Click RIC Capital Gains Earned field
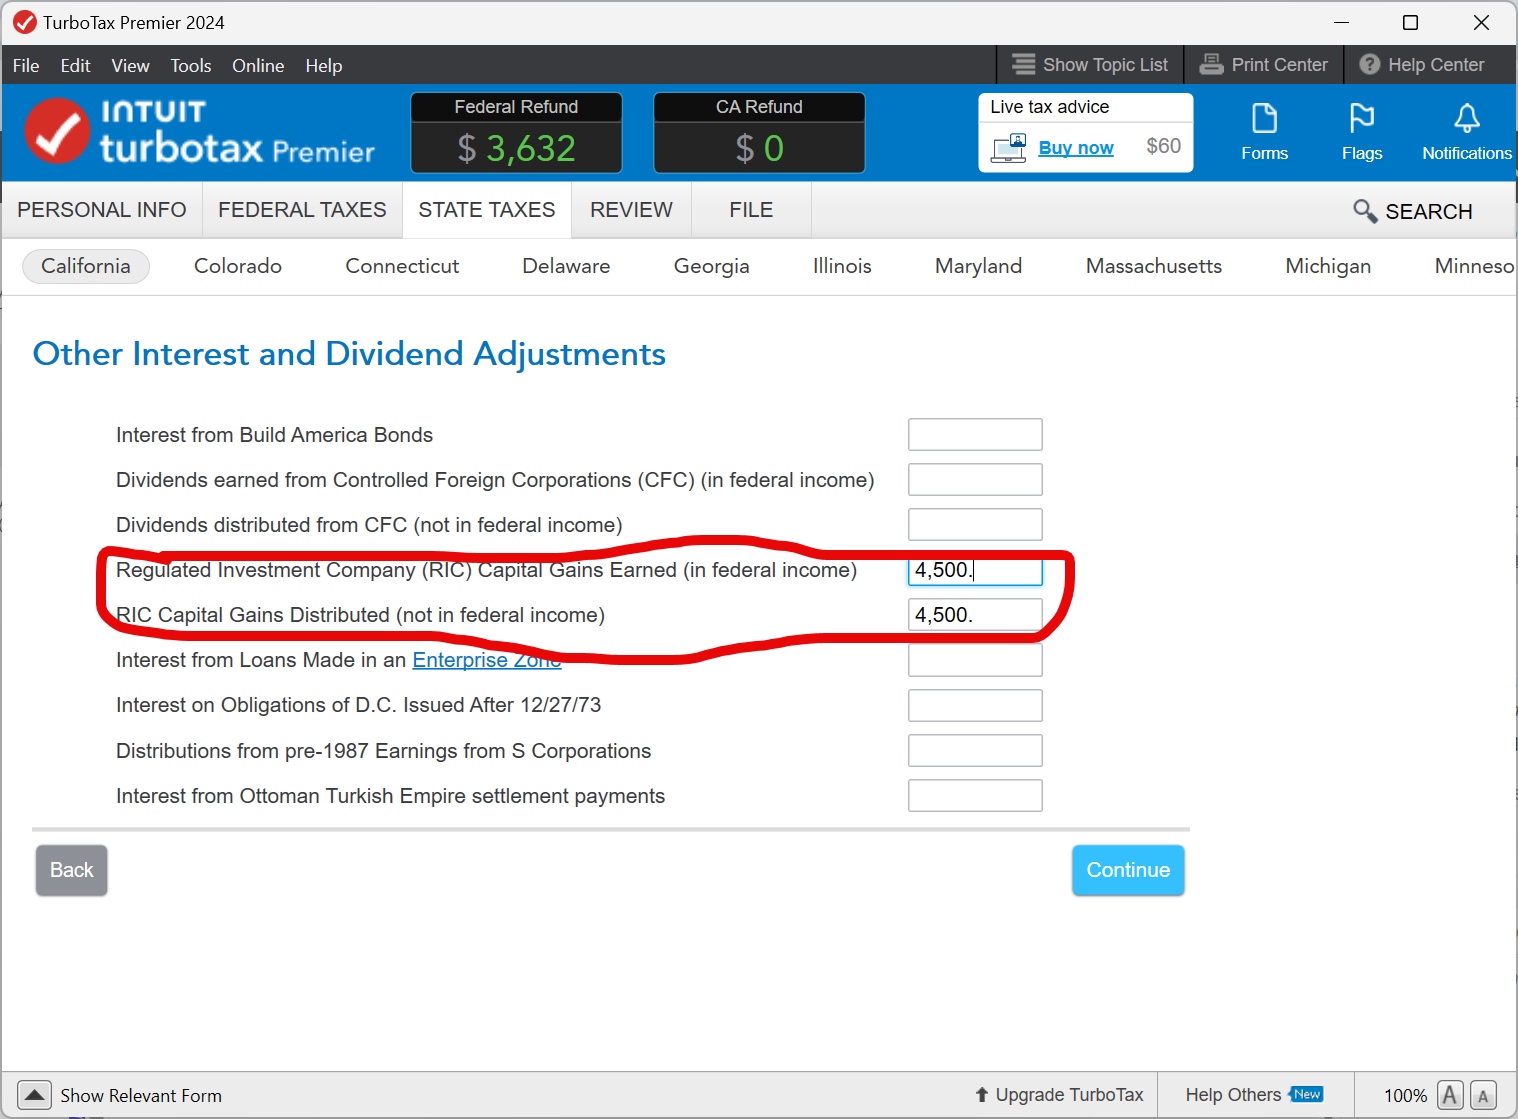Viewport: 1518px width, 1119px height. [975, 570]
